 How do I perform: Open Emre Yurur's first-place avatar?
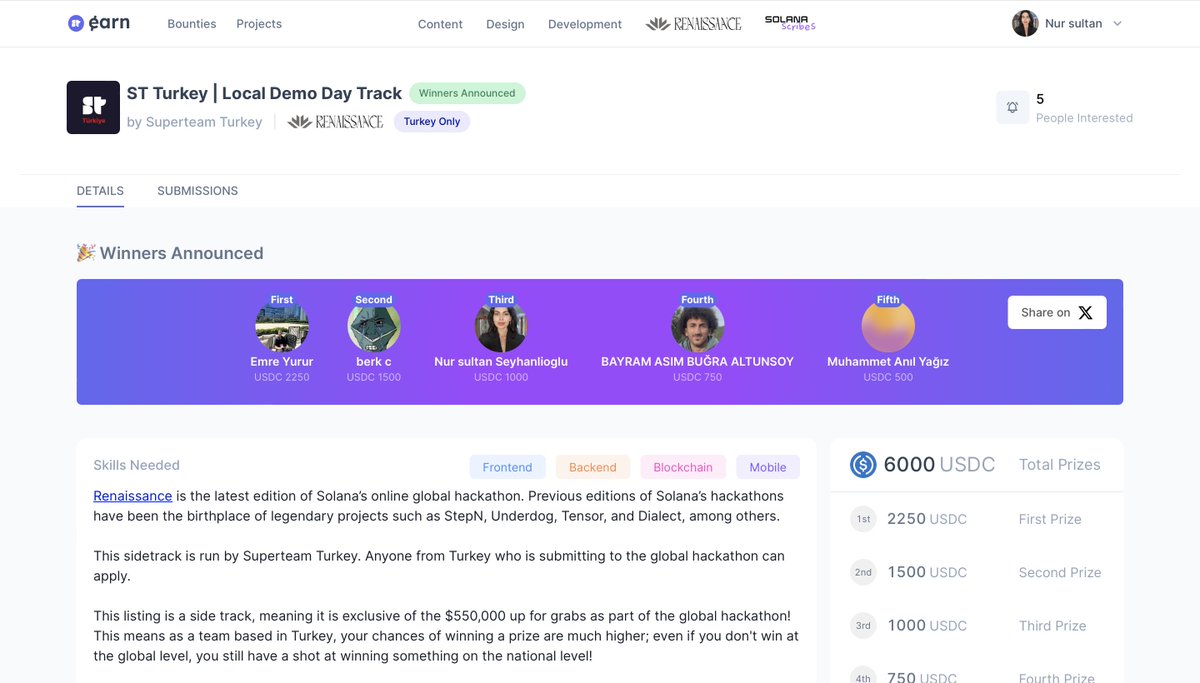(282, 326)
